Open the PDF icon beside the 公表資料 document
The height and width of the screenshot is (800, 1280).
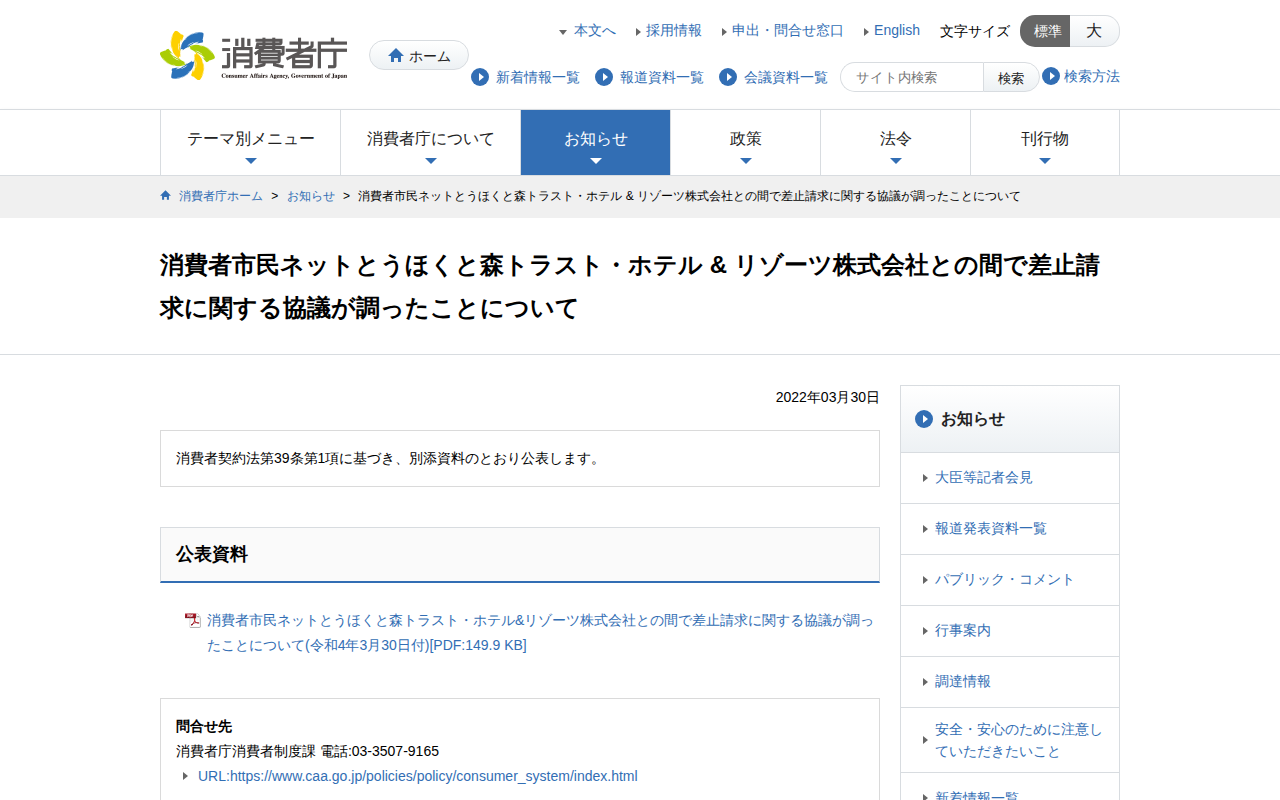[x=190, y=621]
